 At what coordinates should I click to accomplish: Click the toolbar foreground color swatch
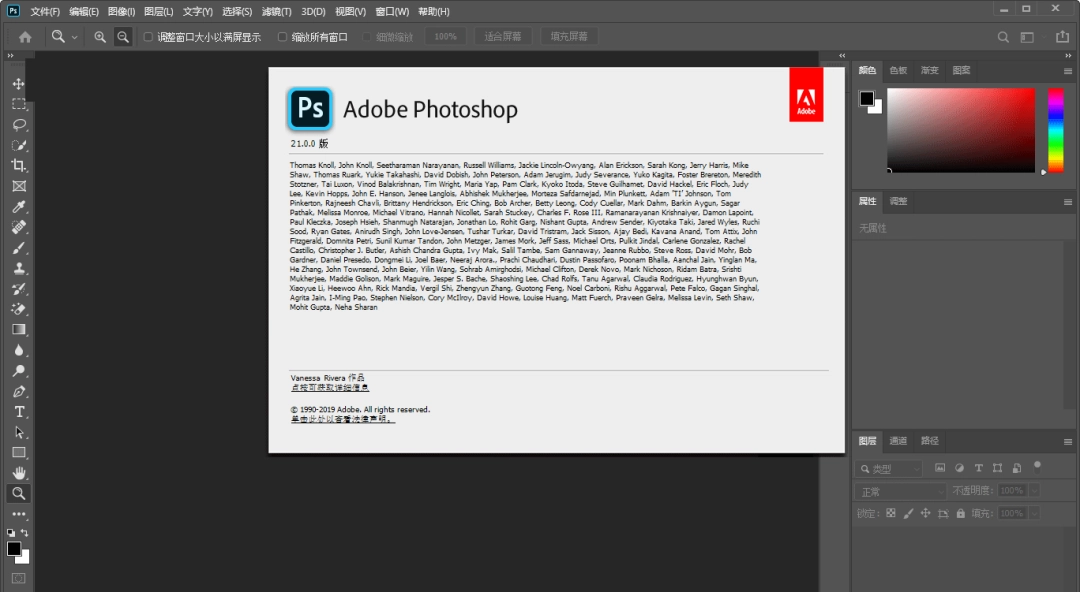point(14,549)
